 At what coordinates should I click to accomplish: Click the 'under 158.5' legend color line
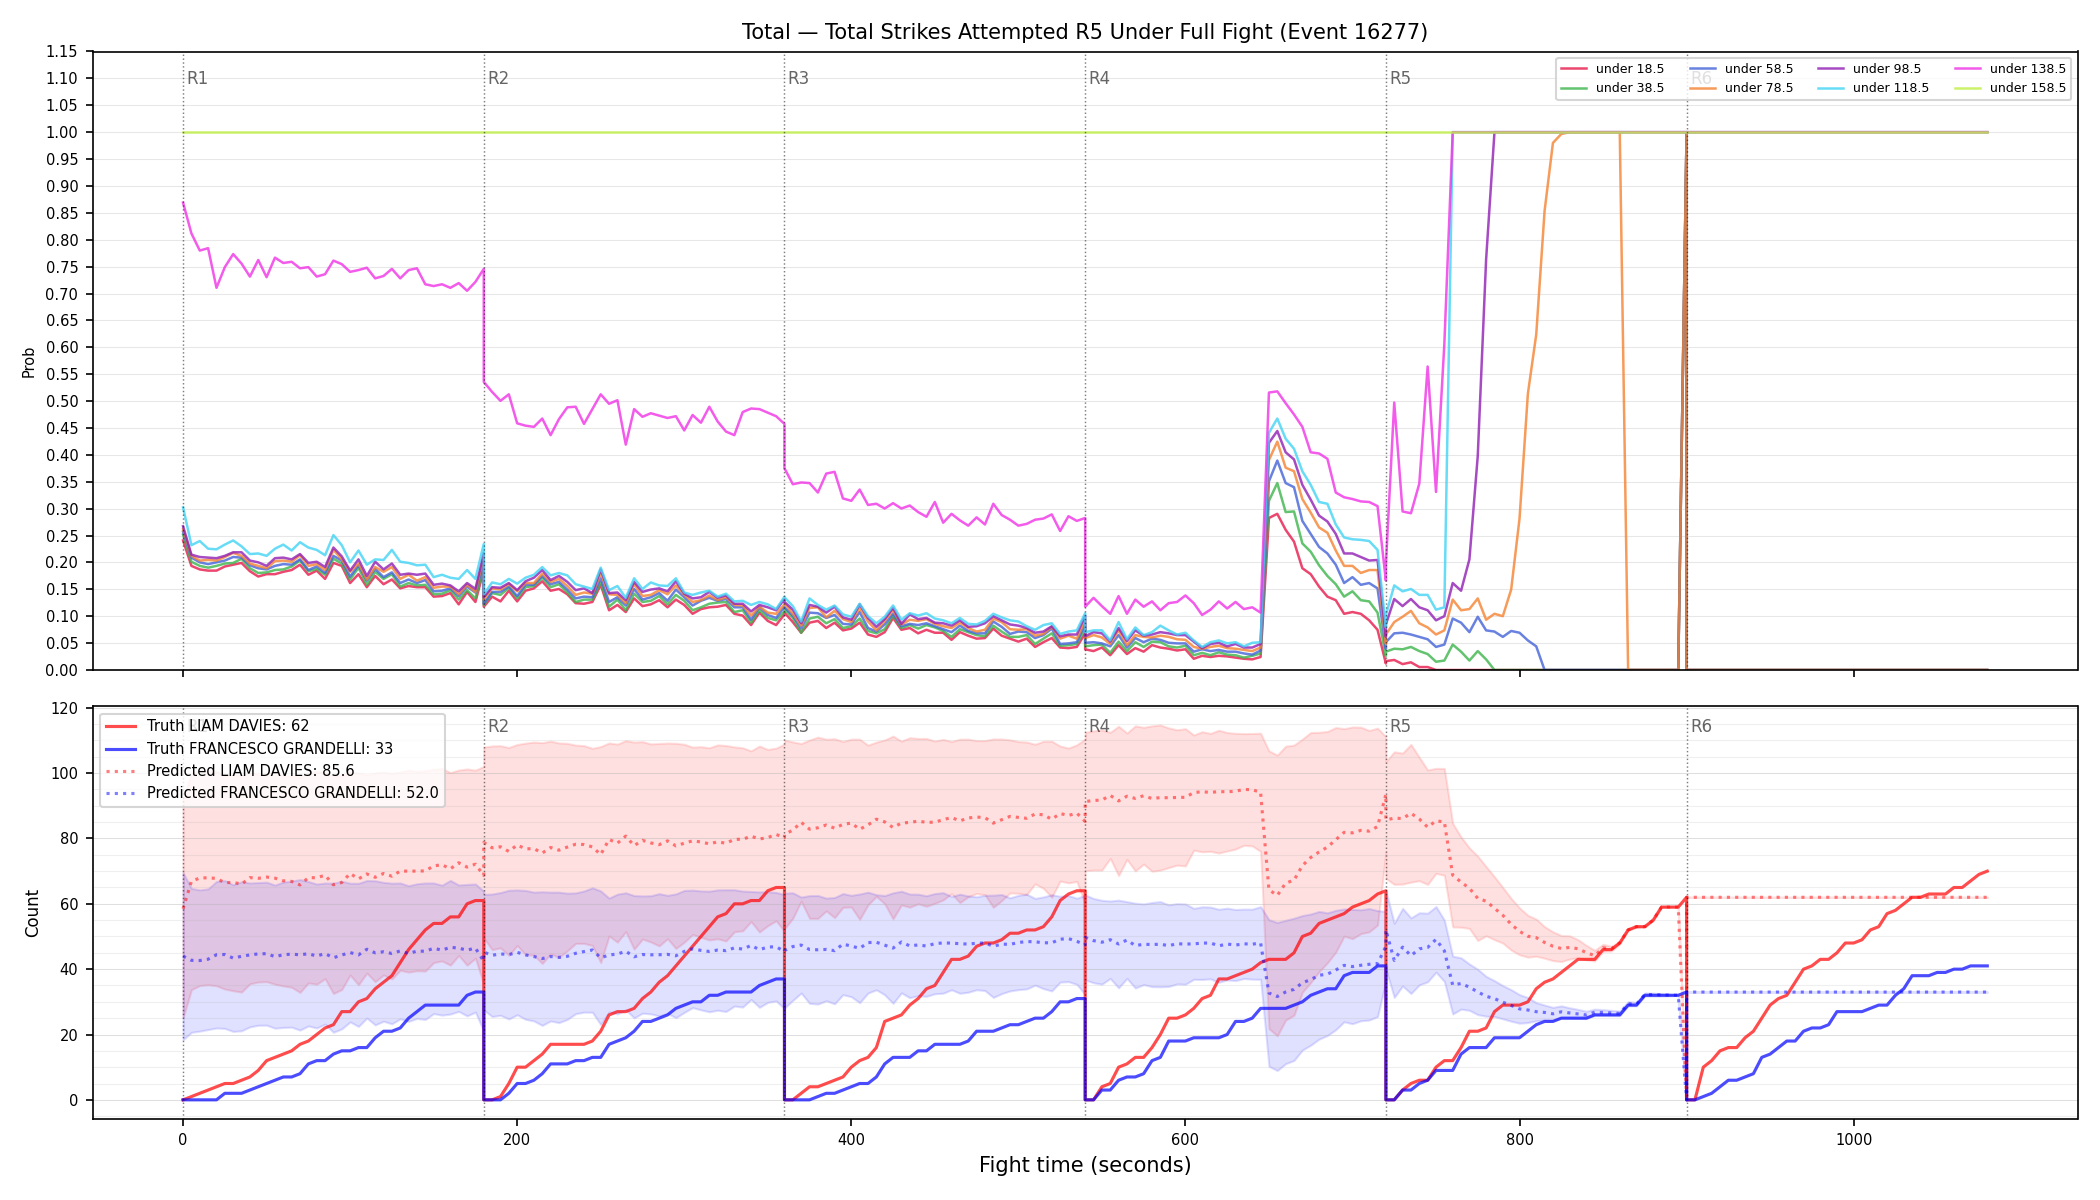pyautogui.click(x=1968, y=88)
